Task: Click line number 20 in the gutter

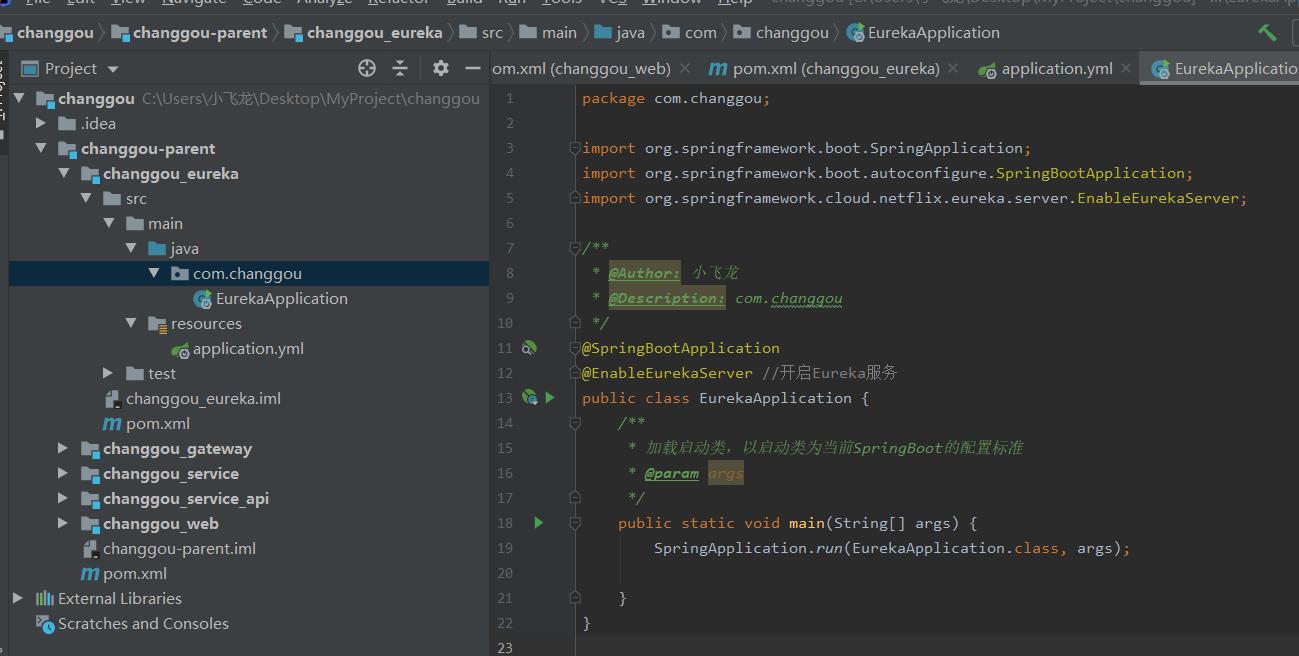Action: [x=505, y=573]
